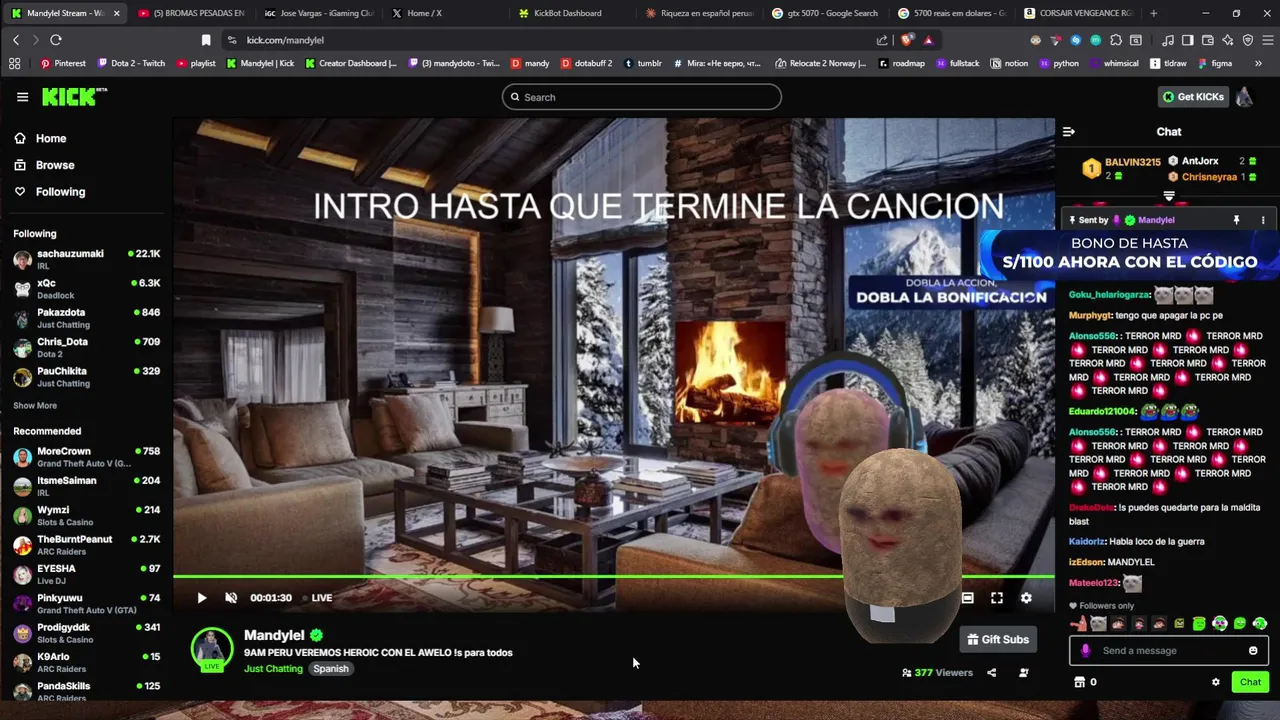Open the Kick hamburger sidebar menu
This screenshot has width=1280, height=720.
22,97
